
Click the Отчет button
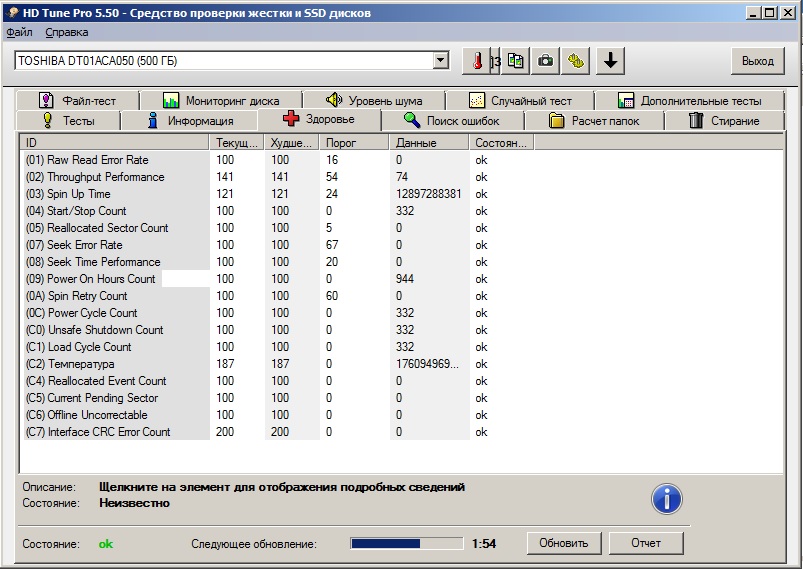click(646, 543)
